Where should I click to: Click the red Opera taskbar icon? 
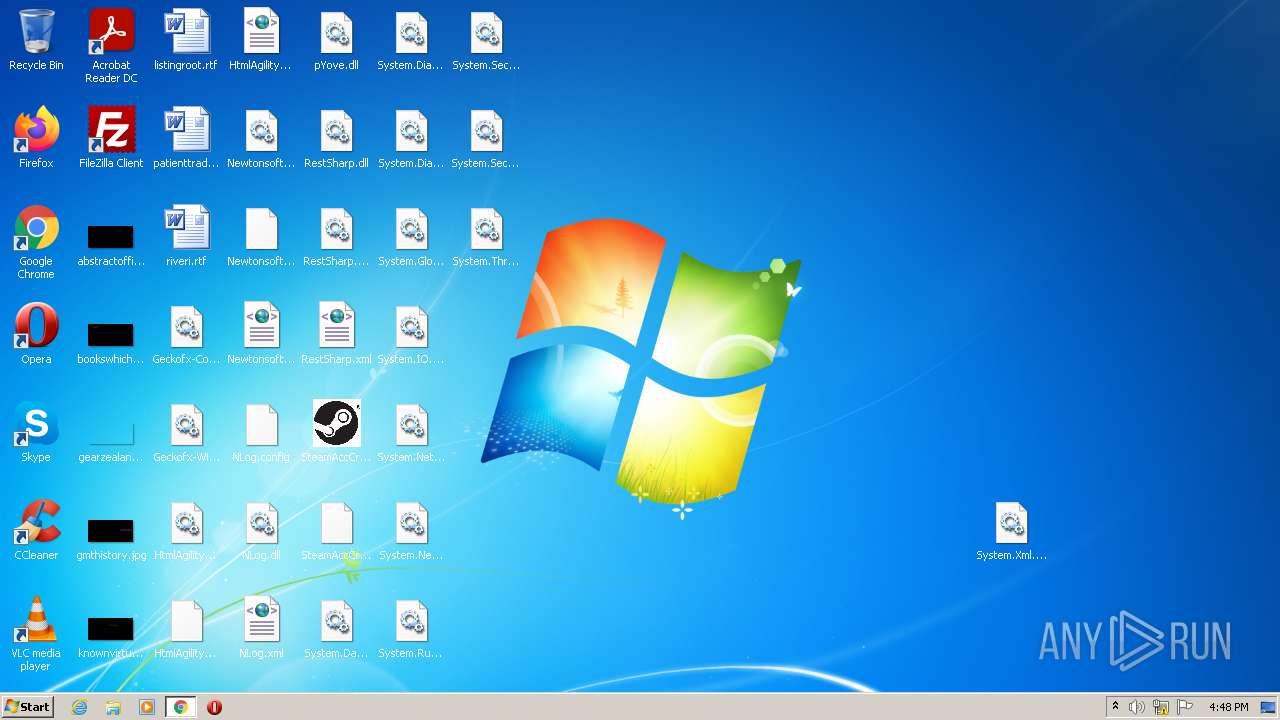point(214,707)
